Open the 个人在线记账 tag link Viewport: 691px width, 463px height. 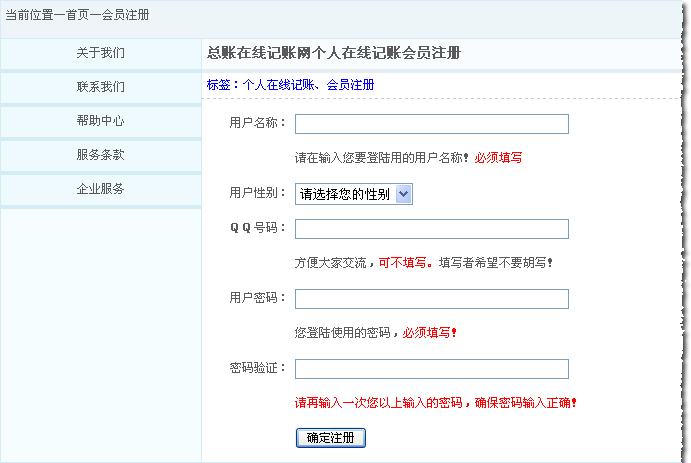tap(279, 85)
